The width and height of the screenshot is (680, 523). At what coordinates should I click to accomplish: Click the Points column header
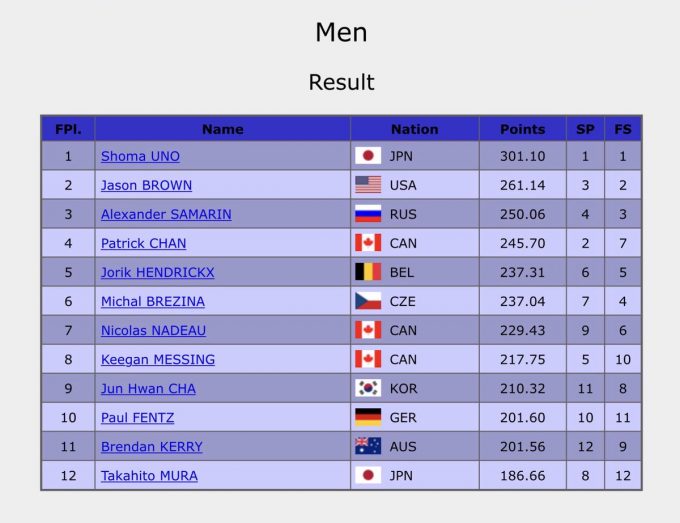coord(522,129)
